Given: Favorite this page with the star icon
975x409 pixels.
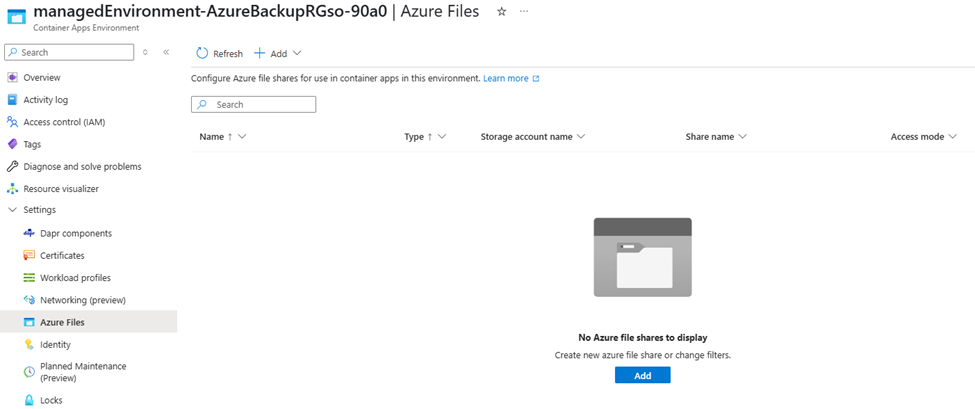Looking at the screenshot, I should click(x=502, y=12).
